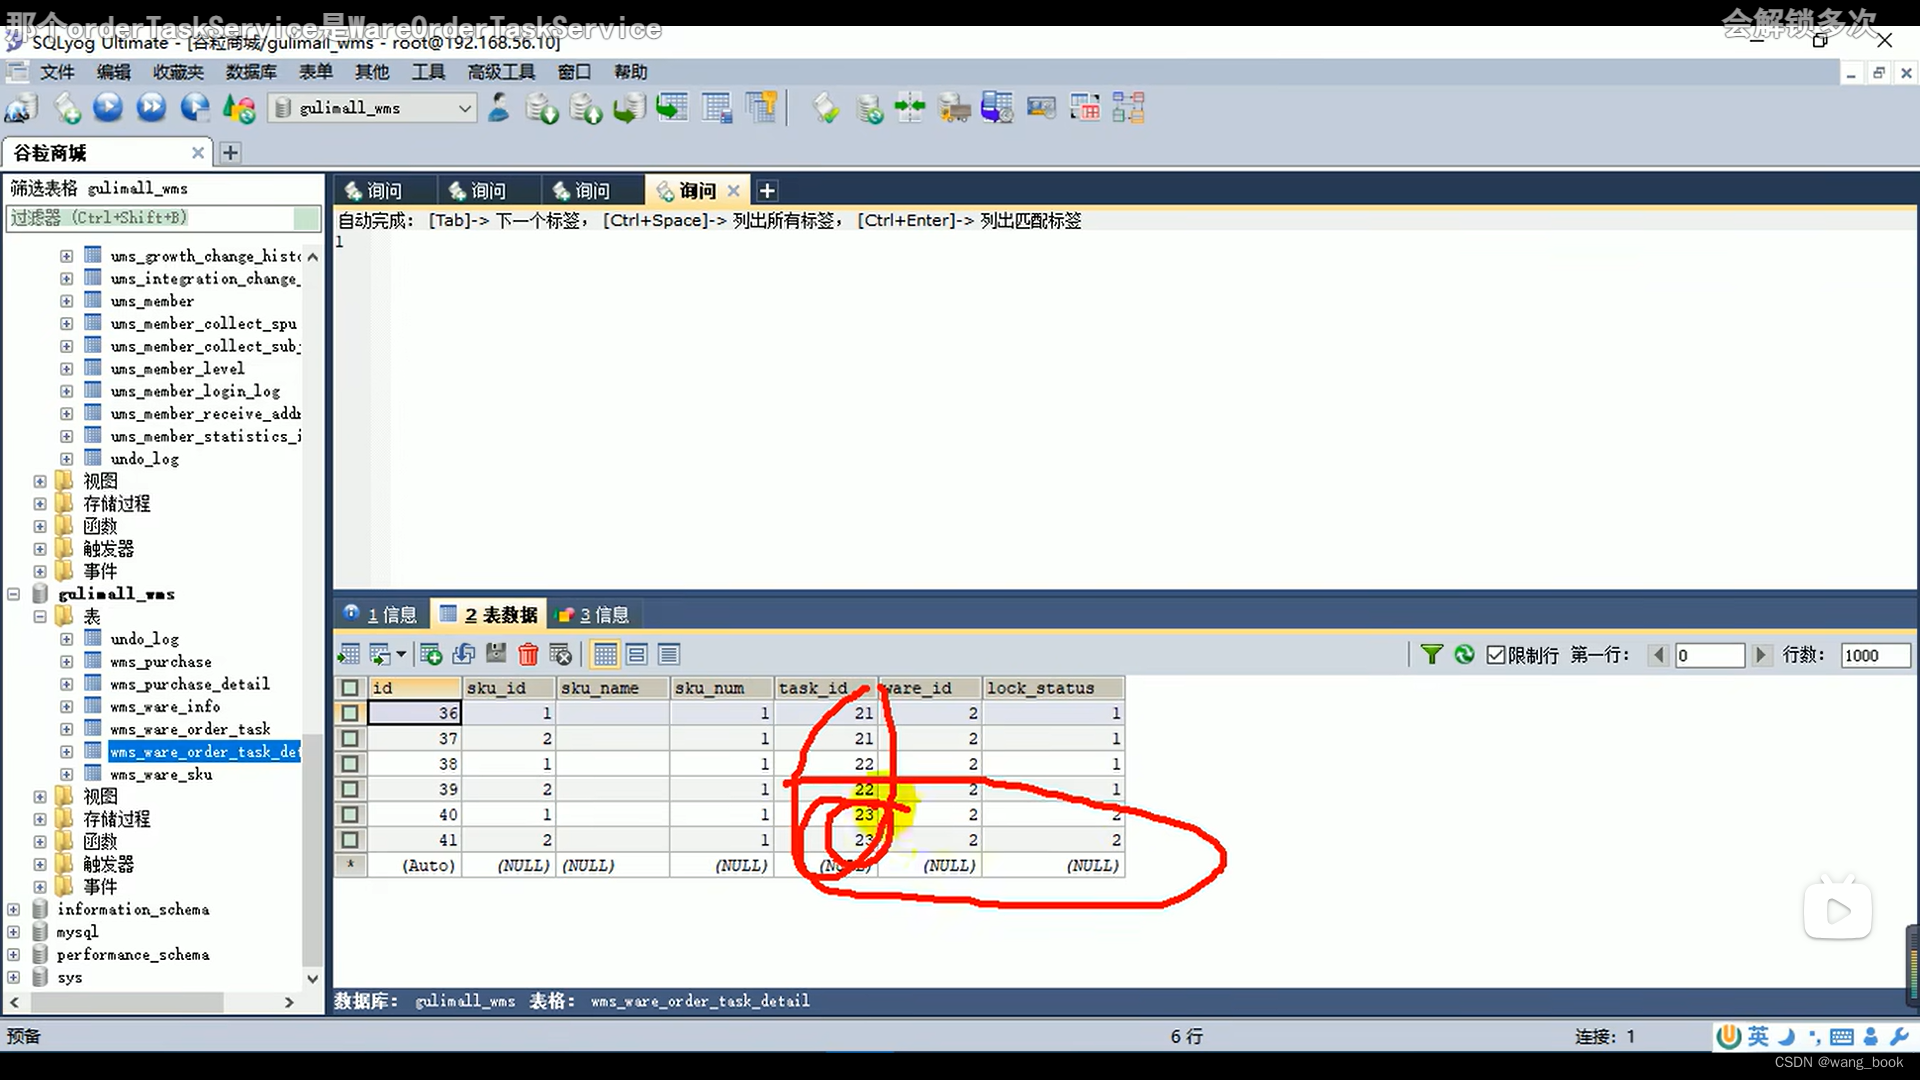Open the user manager icon
This screenshot has height=1080, width=1920.
coord(498,108)
